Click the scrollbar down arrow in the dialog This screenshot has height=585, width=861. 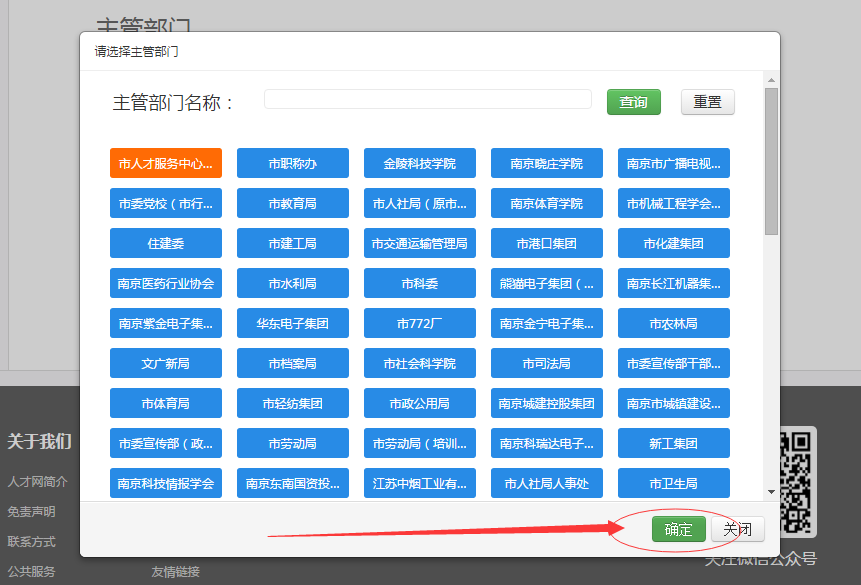click(x=770, y=492)
